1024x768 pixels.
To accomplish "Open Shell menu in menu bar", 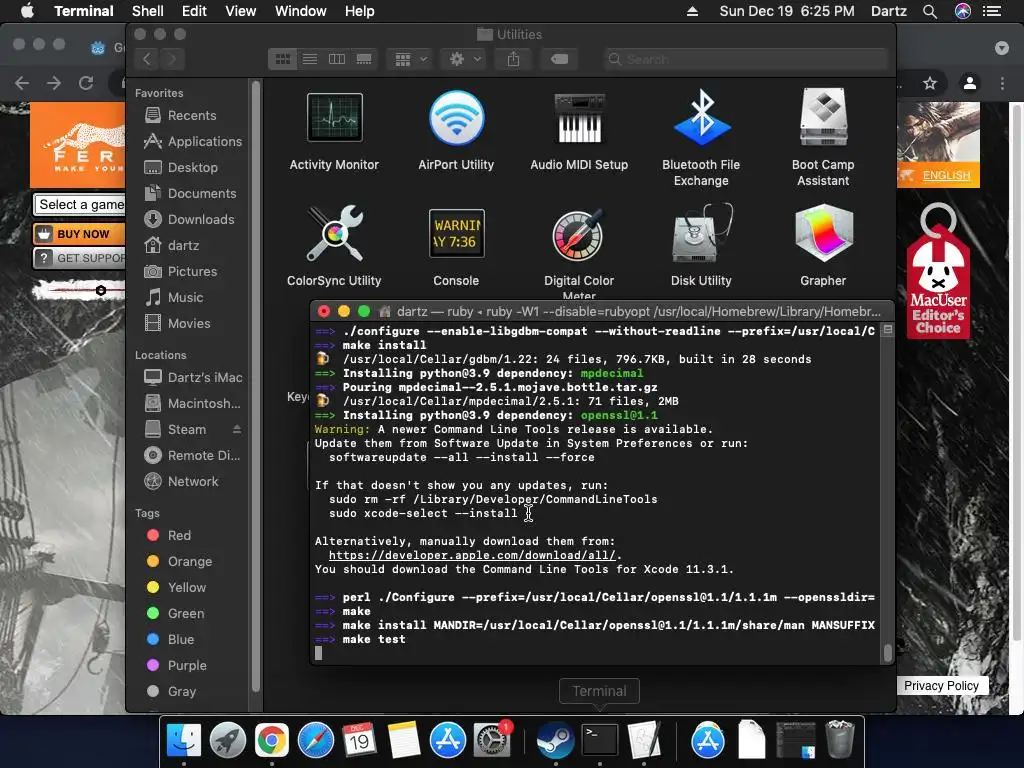I will pyautogui.click(x=148, y=11).
